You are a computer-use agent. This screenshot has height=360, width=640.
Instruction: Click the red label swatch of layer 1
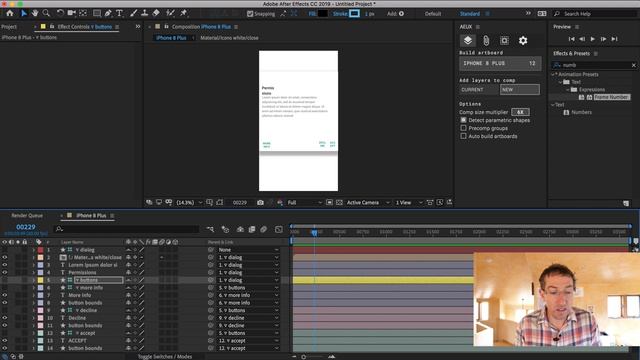40,250
